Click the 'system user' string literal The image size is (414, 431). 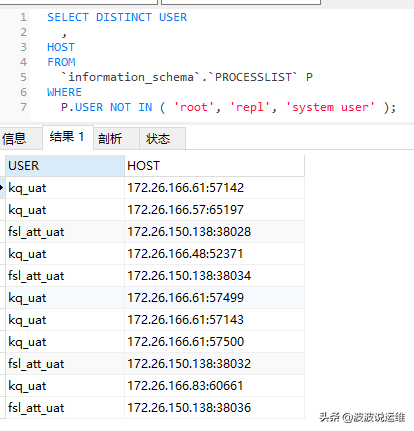[330, 107]
